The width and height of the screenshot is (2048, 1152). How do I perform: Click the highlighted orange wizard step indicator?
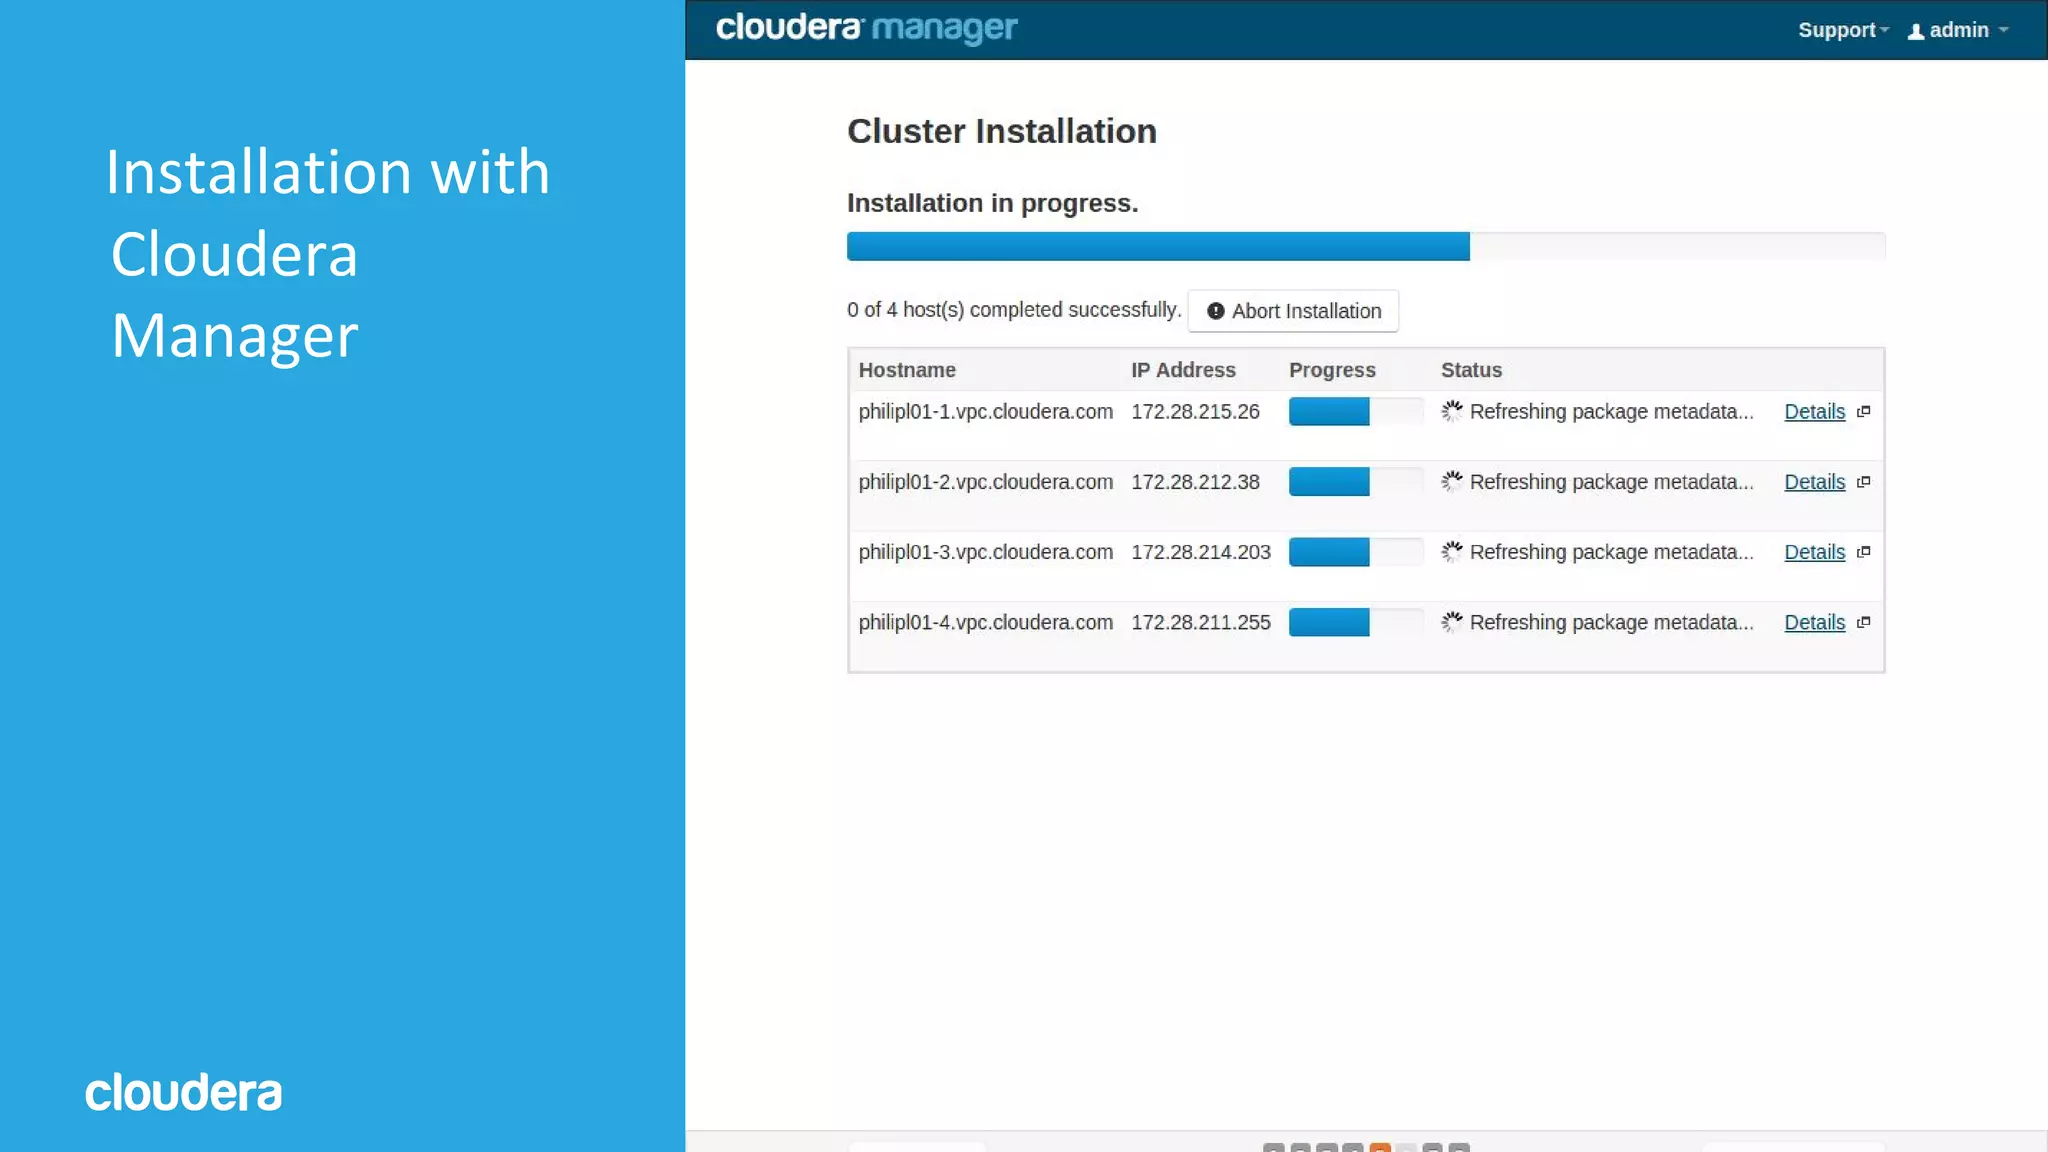1380,1147
